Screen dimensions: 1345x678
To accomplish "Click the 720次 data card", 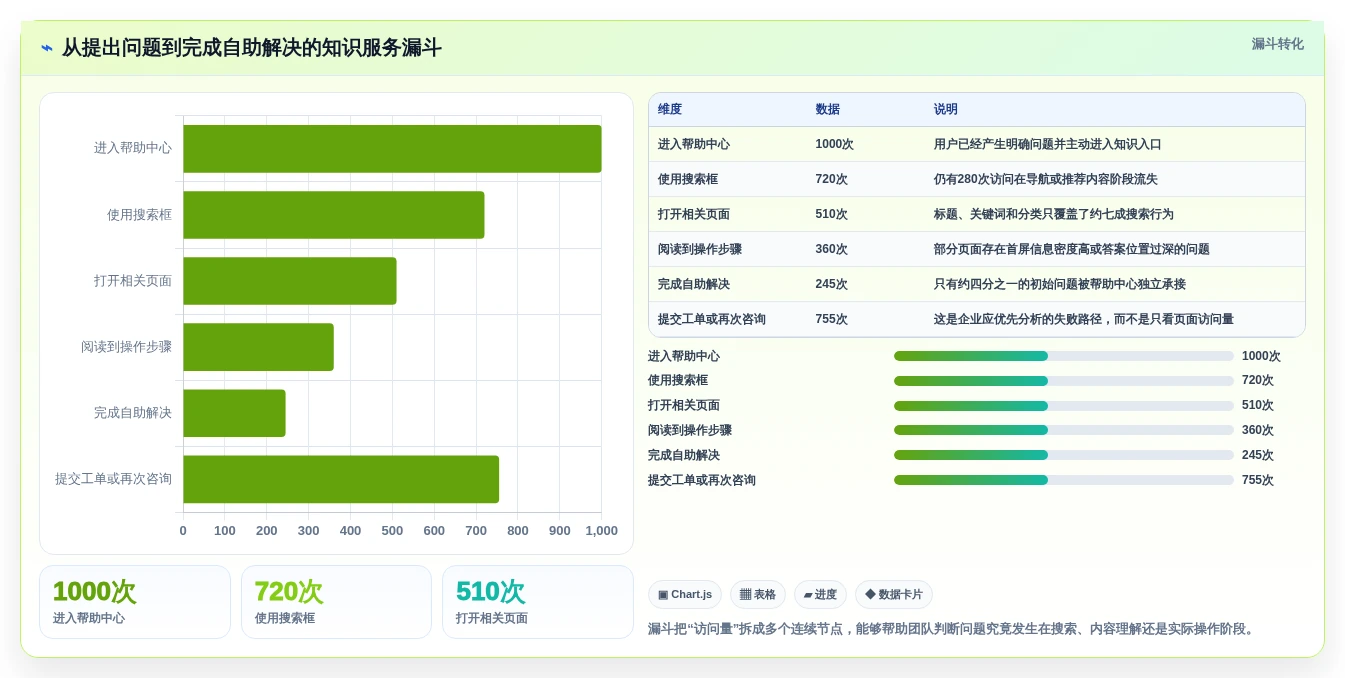I will click(x=336, y=602).
